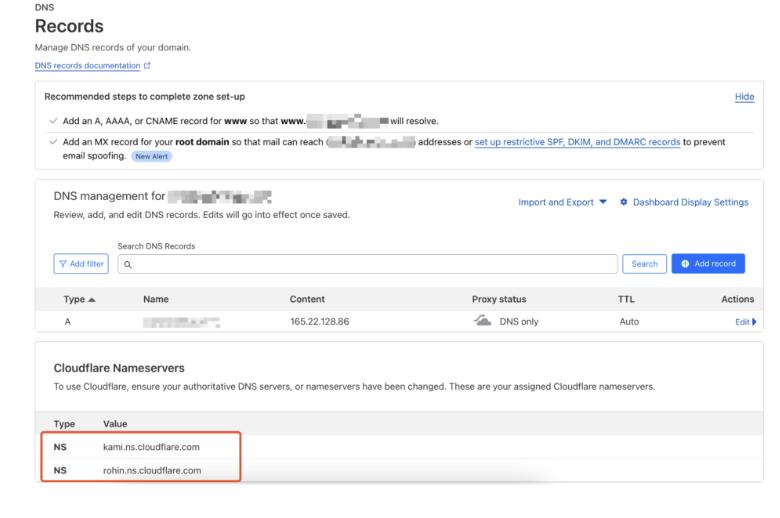The height and width of the screenshot is (518, 780).
Task: Click the gray DNS only cloud icon
Action: click(484, 321)
